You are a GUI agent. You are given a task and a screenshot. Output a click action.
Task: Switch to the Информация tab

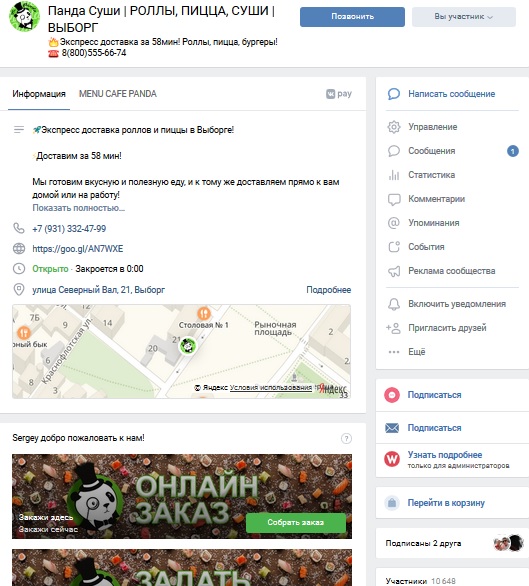tap(39, 94)
